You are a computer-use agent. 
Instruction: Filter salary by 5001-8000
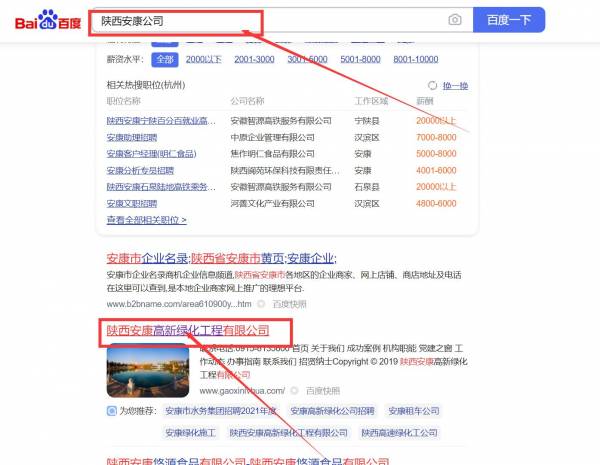pos(360,60)
